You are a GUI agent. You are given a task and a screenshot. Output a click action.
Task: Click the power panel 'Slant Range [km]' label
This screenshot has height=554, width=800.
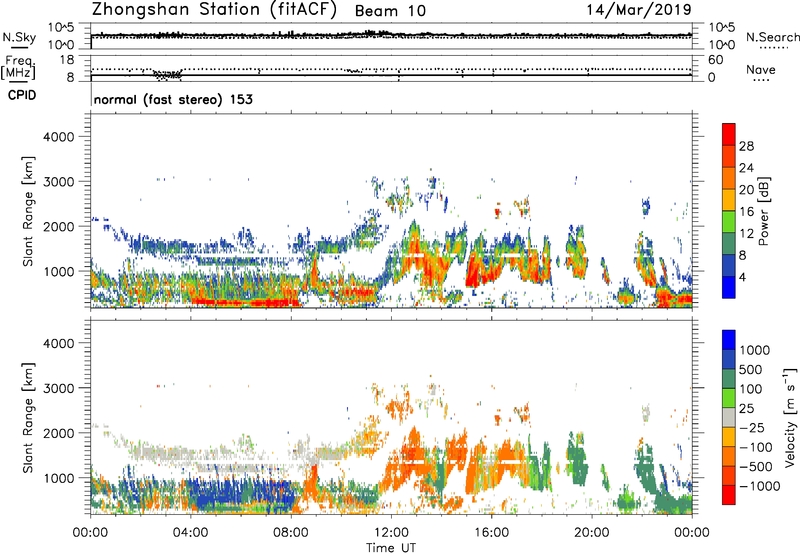pos(28,211)
